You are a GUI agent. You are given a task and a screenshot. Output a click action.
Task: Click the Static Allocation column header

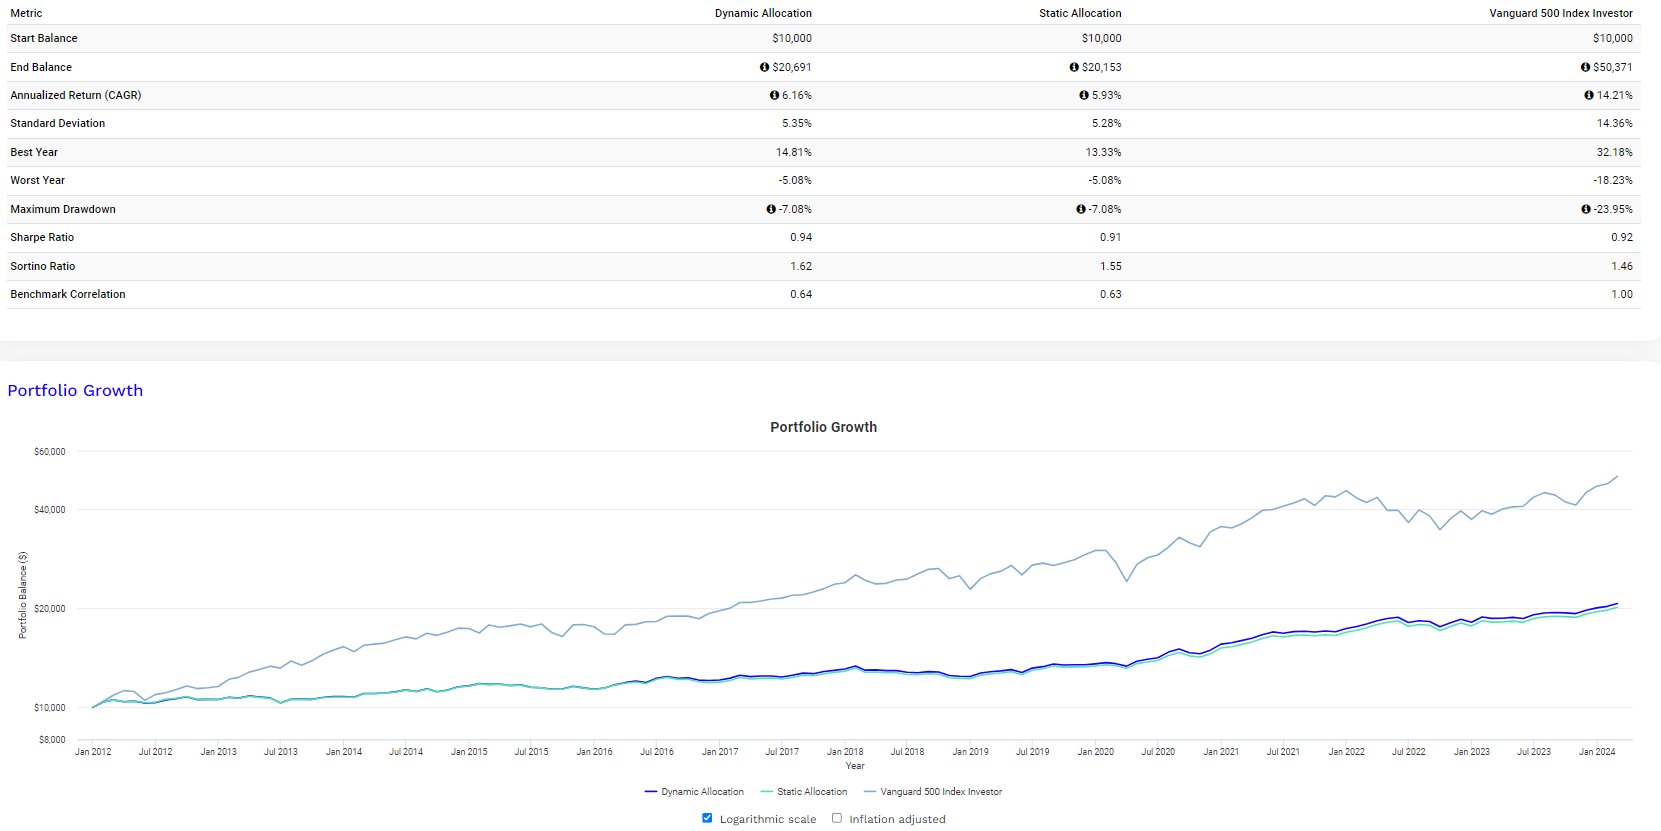click(1080, 13)
